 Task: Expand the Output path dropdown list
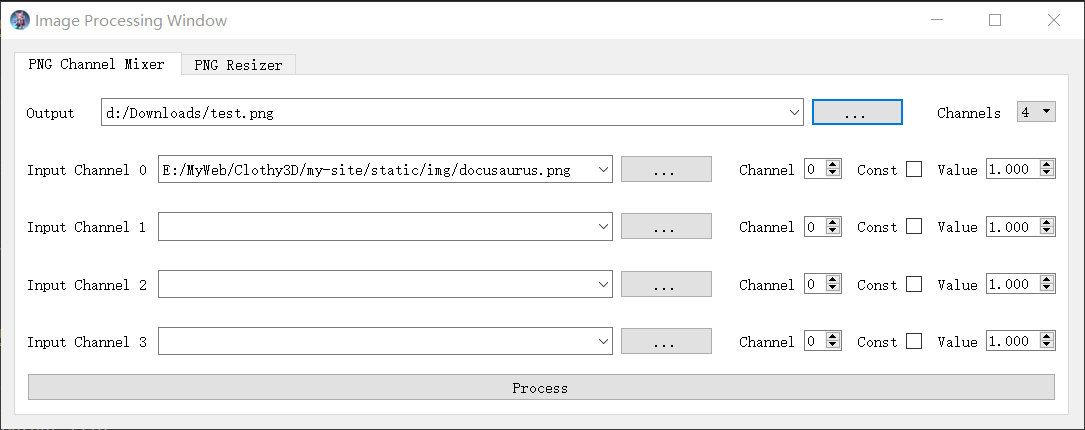(x=794, y=113)
